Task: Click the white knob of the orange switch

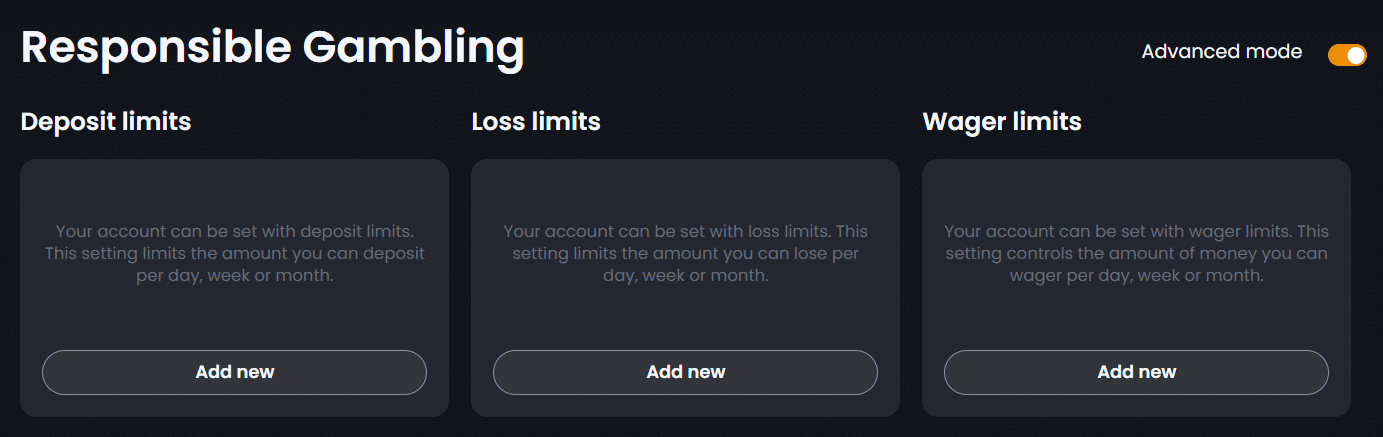Action: [x=1356, y=55]
